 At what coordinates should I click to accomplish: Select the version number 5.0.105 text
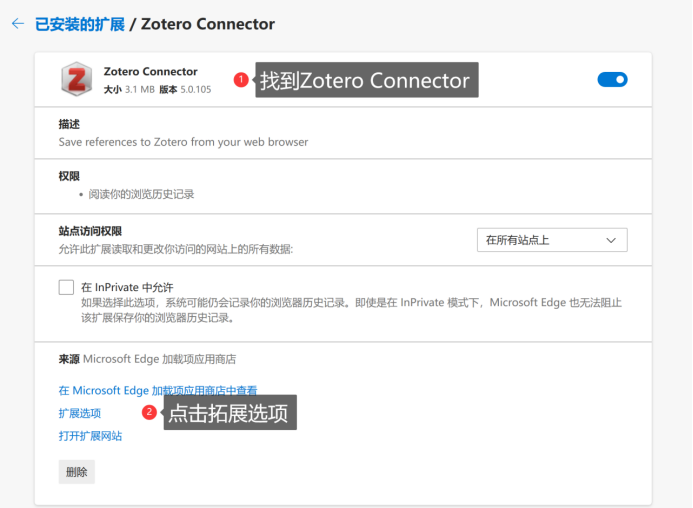point(196,89)
